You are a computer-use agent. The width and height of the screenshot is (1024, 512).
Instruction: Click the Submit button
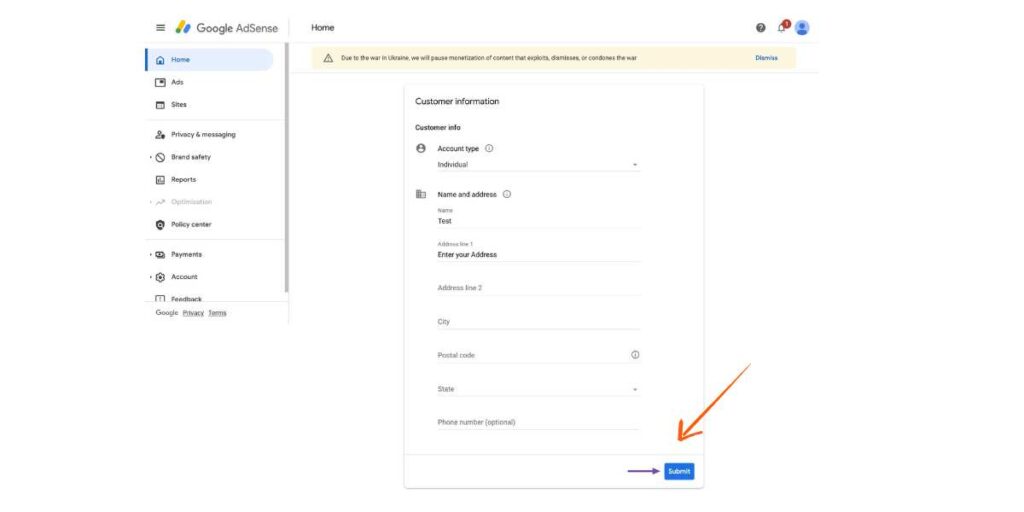tap(679, 472)
